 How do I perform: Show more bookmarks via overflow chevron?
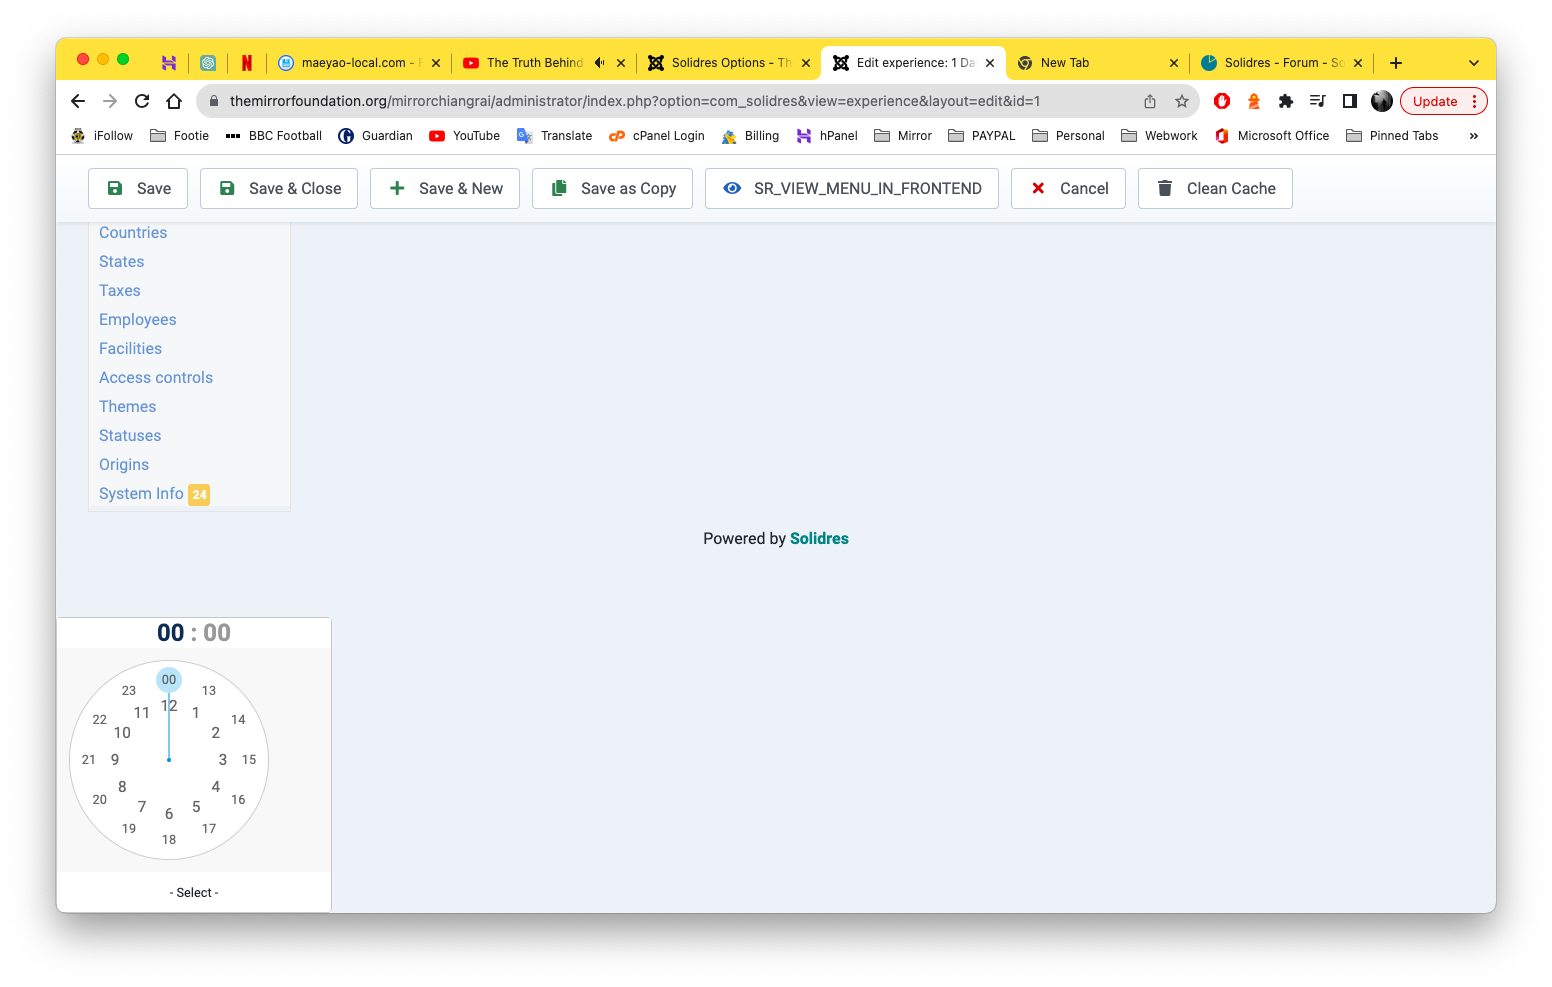(1473, 136)
